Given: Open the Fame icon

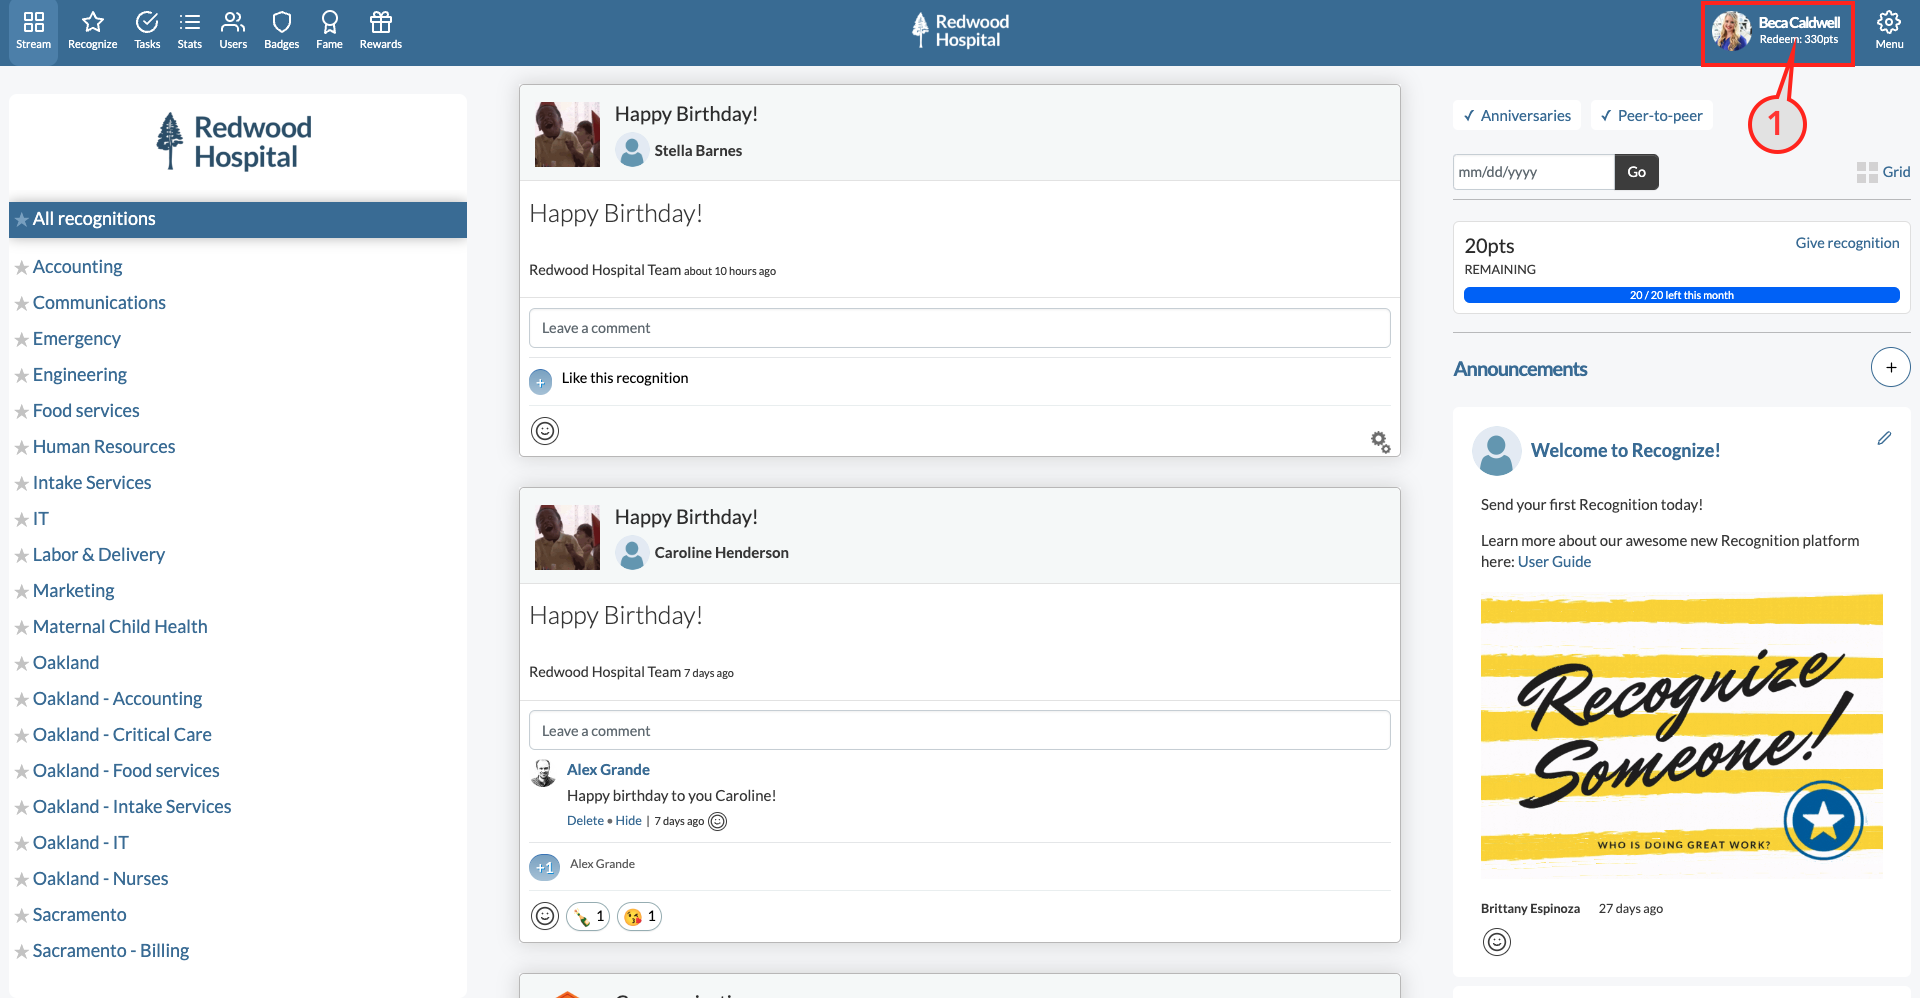Looking at the screenshot, I should pos(329,30).
